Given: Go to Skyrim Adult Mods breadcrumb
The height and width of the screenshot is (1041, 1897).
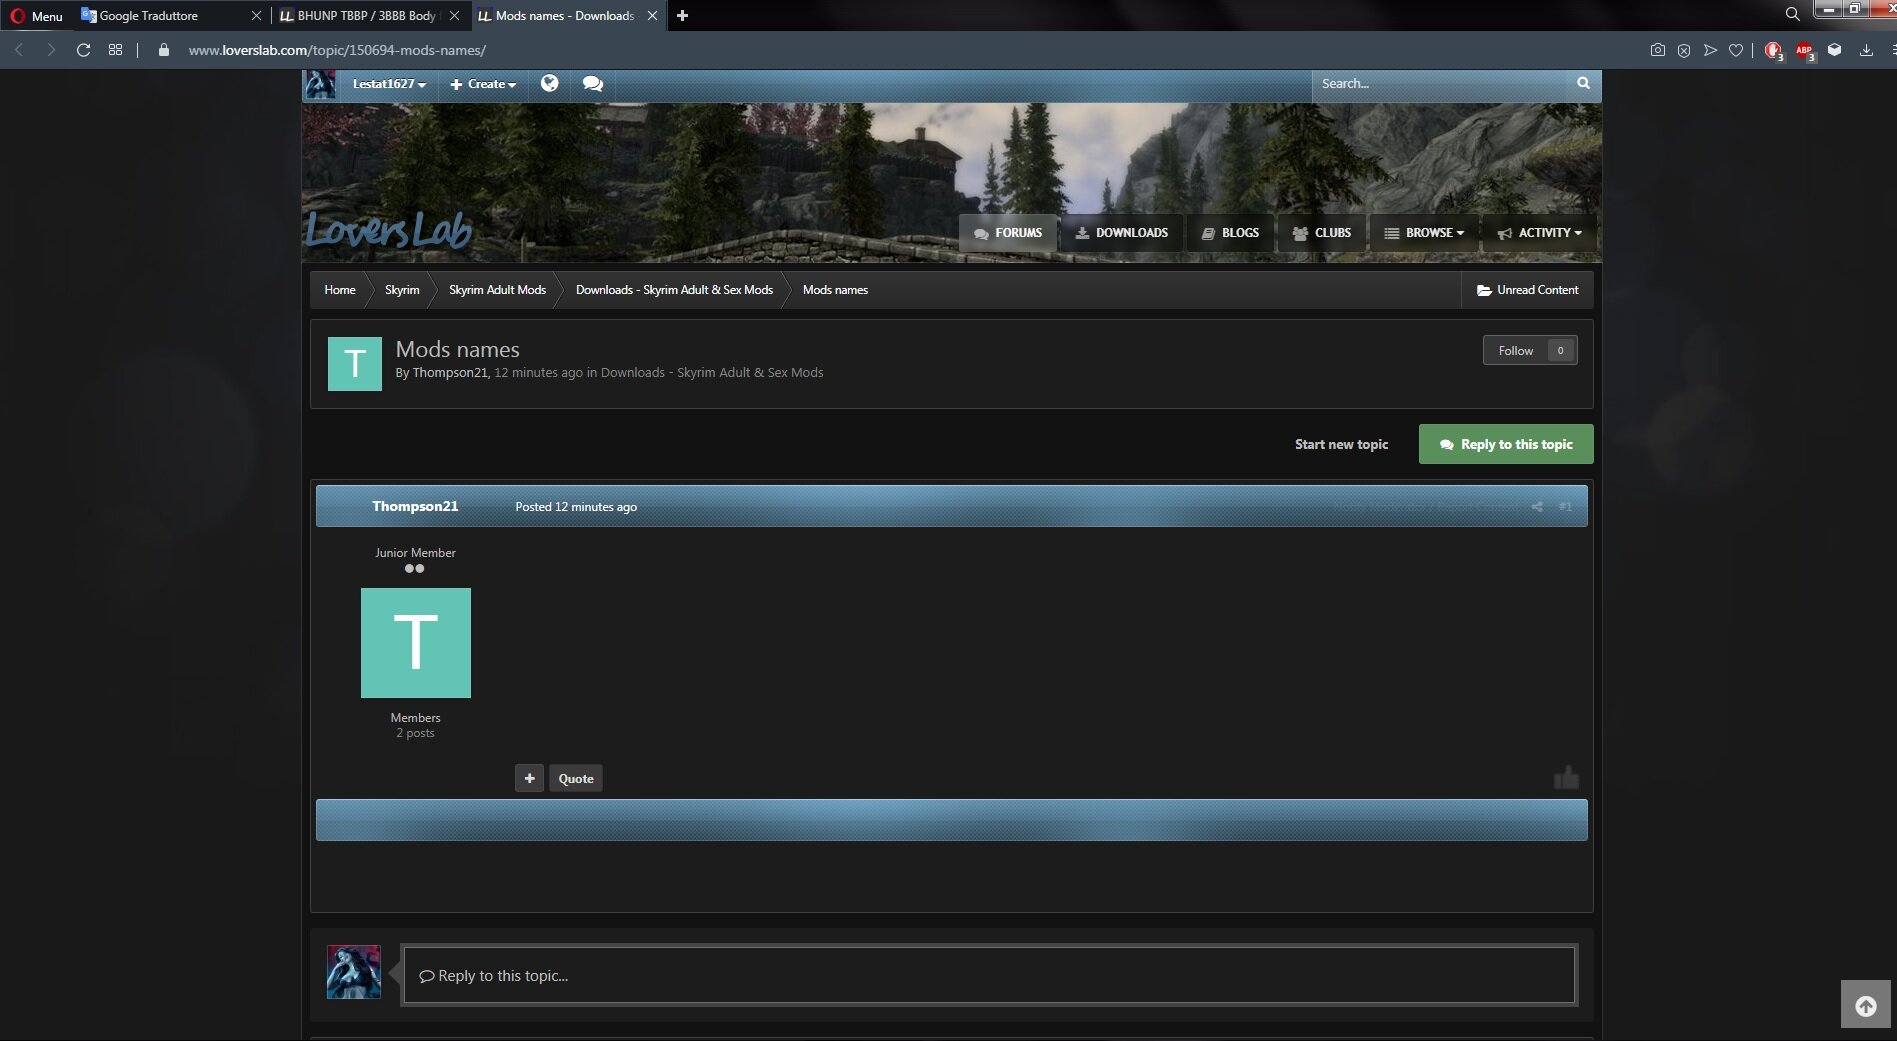Looking at the screenshot, I should [497, 290].
